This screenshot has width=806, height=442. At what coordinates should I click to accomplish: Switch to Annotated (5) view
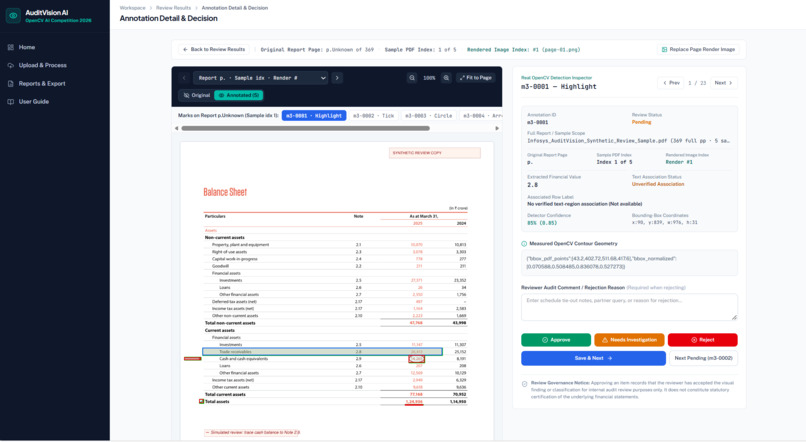pyautogui.click(x=239, y=95)
